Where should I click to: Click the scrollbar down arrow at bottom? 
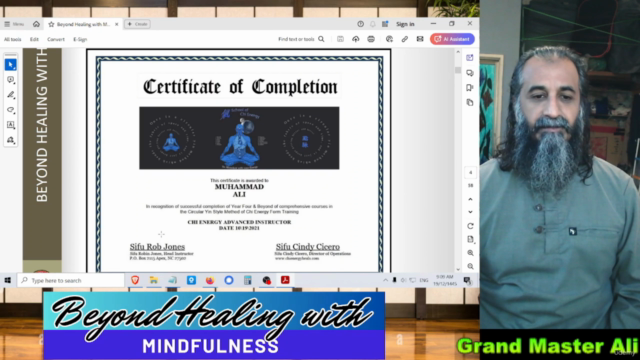click(x=458, y=269)
